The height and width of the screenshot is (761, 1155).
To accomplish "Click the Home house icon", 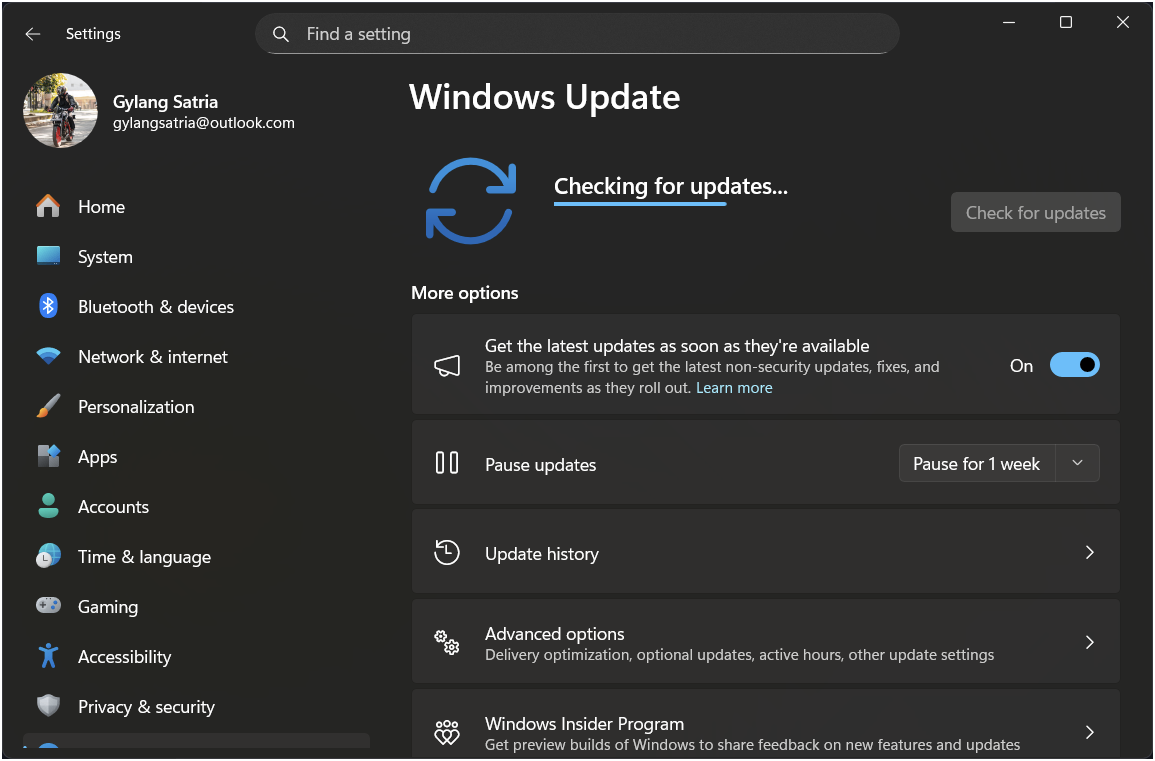I will pyautogui.click(x=49, y=206).
